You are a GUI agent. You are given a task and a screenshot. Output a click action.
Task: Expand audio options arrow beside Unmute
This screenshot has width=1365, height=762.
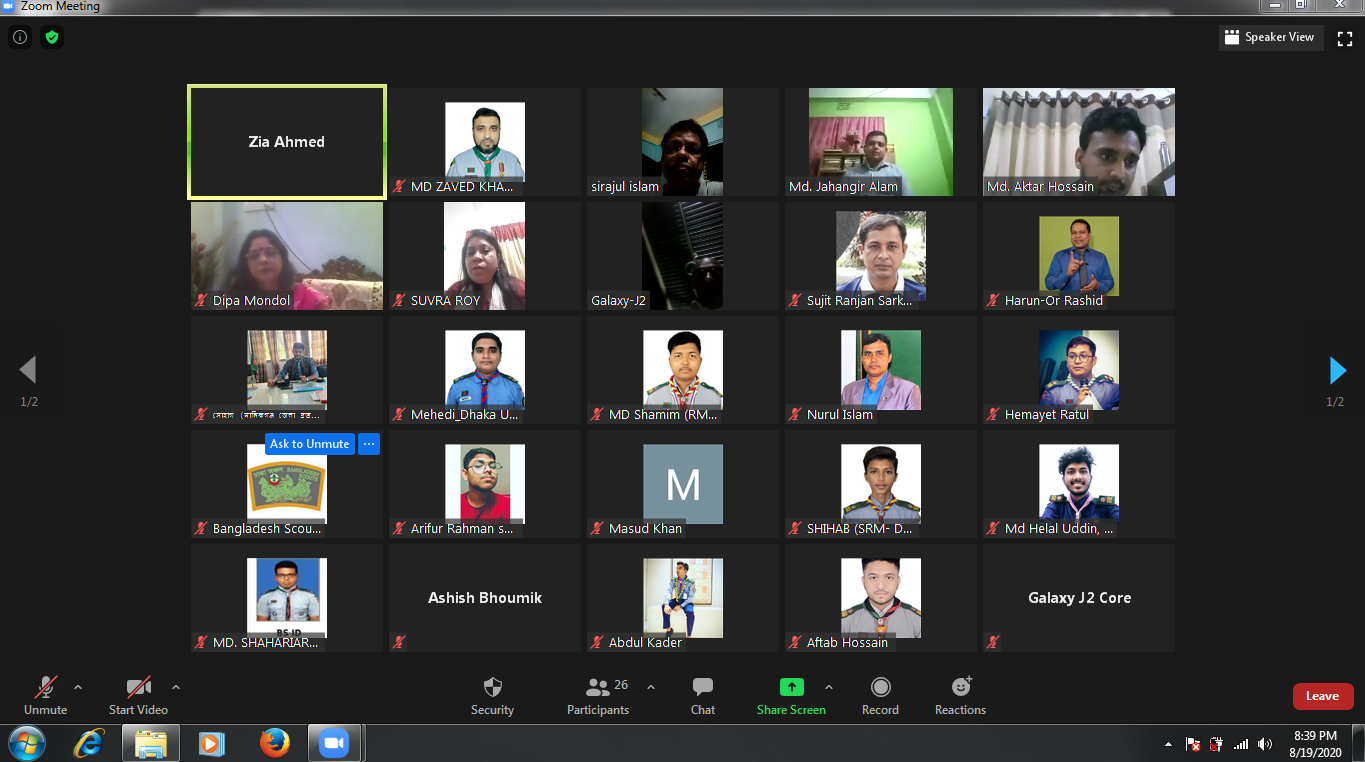pos(78,687)
